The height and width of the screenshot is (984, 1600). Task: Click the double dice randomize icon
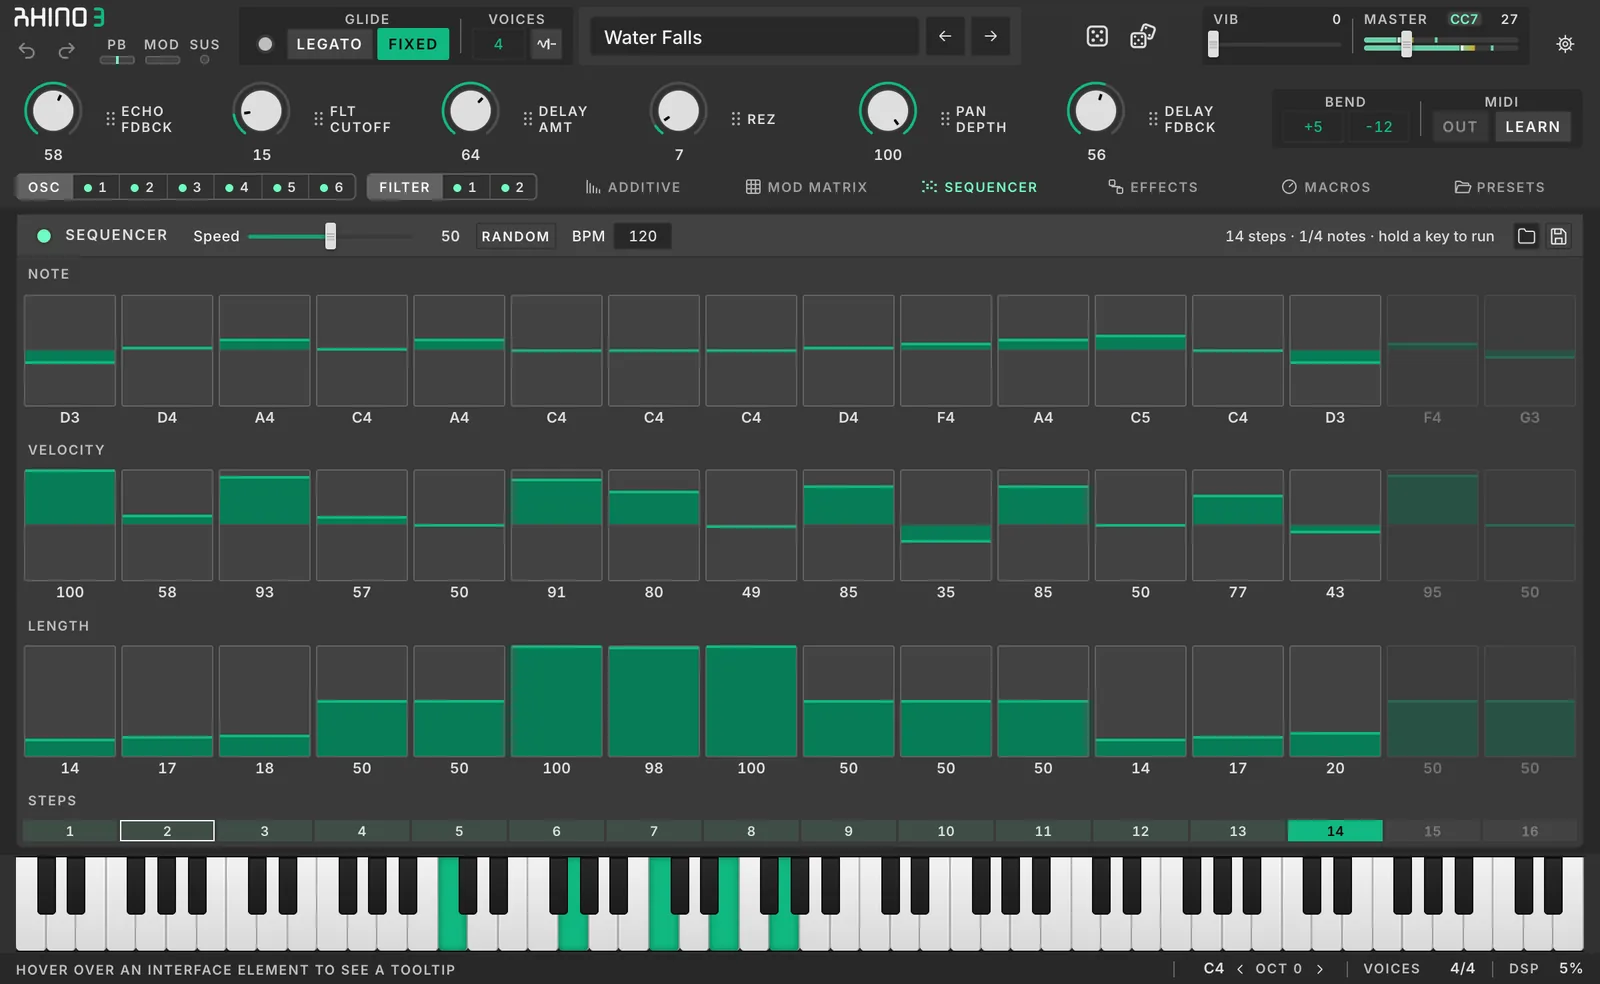[x=1142, y=37]
